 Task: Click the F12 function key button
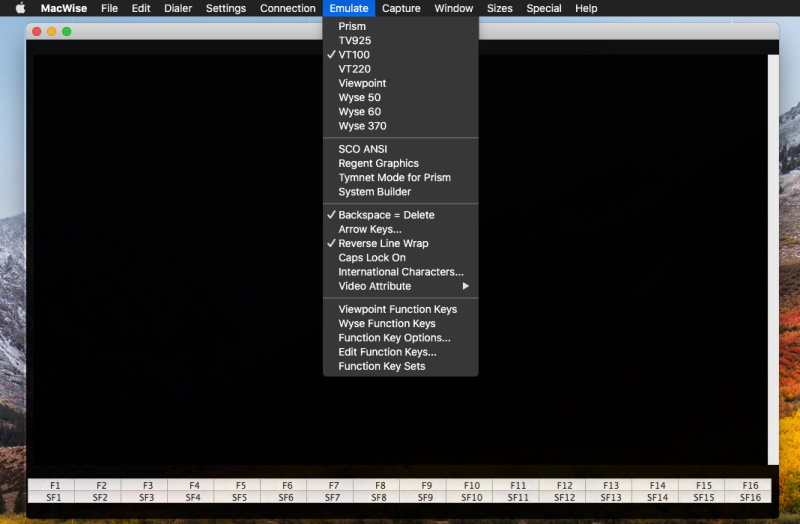[x=562, y=485]
